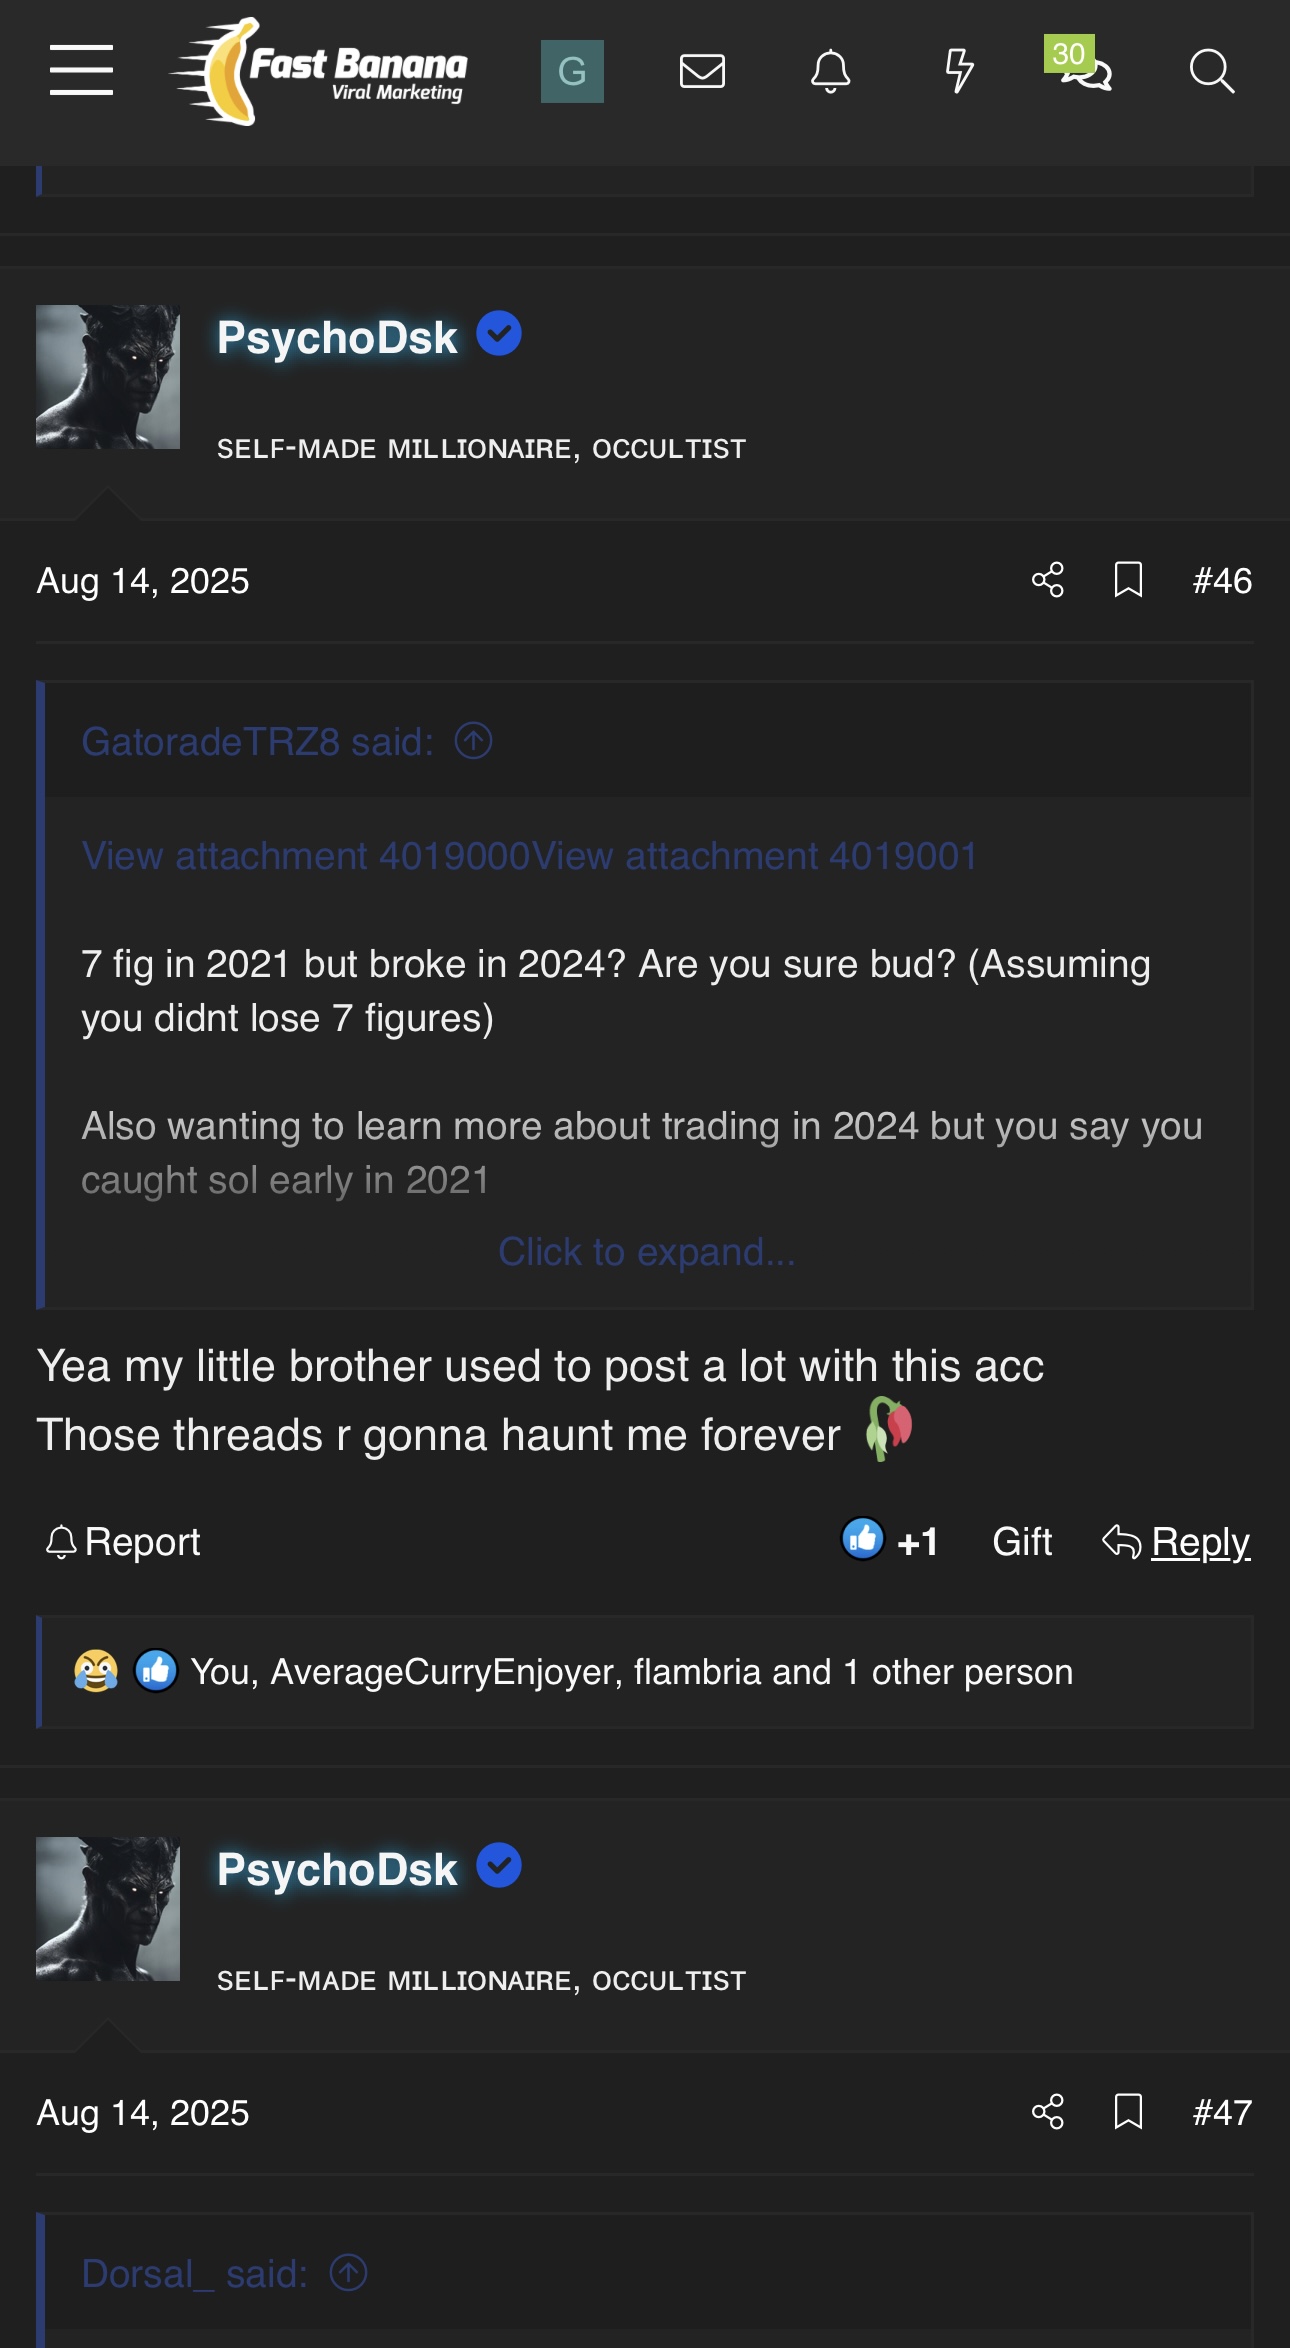Jump to Dorsal_'s original quoted post
The height and width of the screenshot is (2348, 1290).
[348, 2273]
